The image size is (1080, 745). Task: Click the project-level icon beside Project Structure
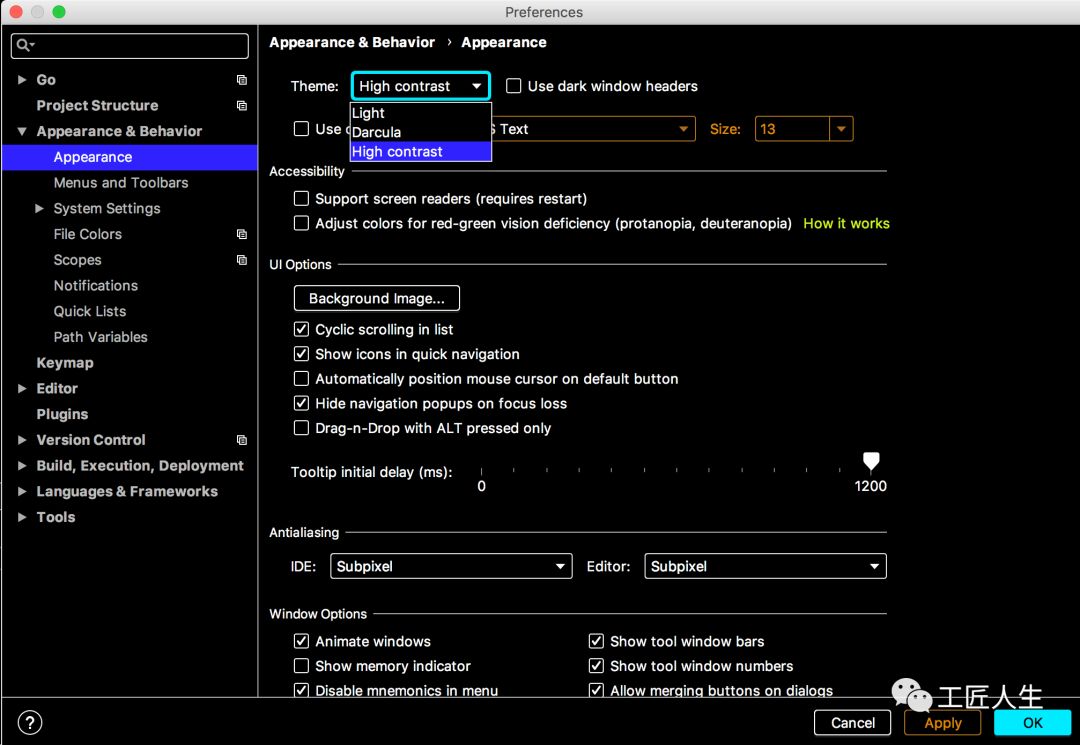[x=241, y=105]
